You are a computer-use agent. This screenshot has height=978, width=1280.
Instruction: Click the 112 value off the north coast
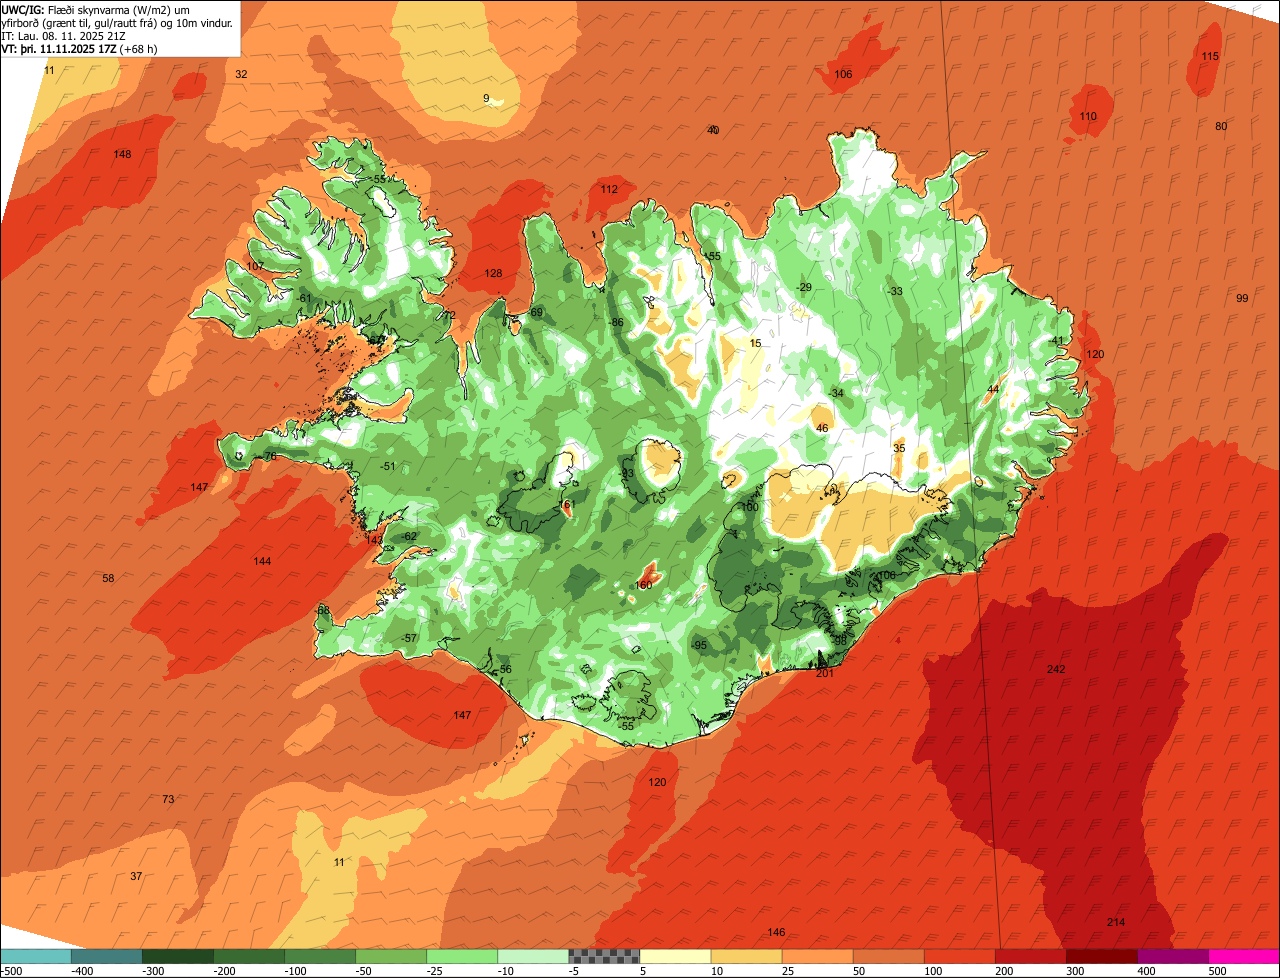(609, 189)
